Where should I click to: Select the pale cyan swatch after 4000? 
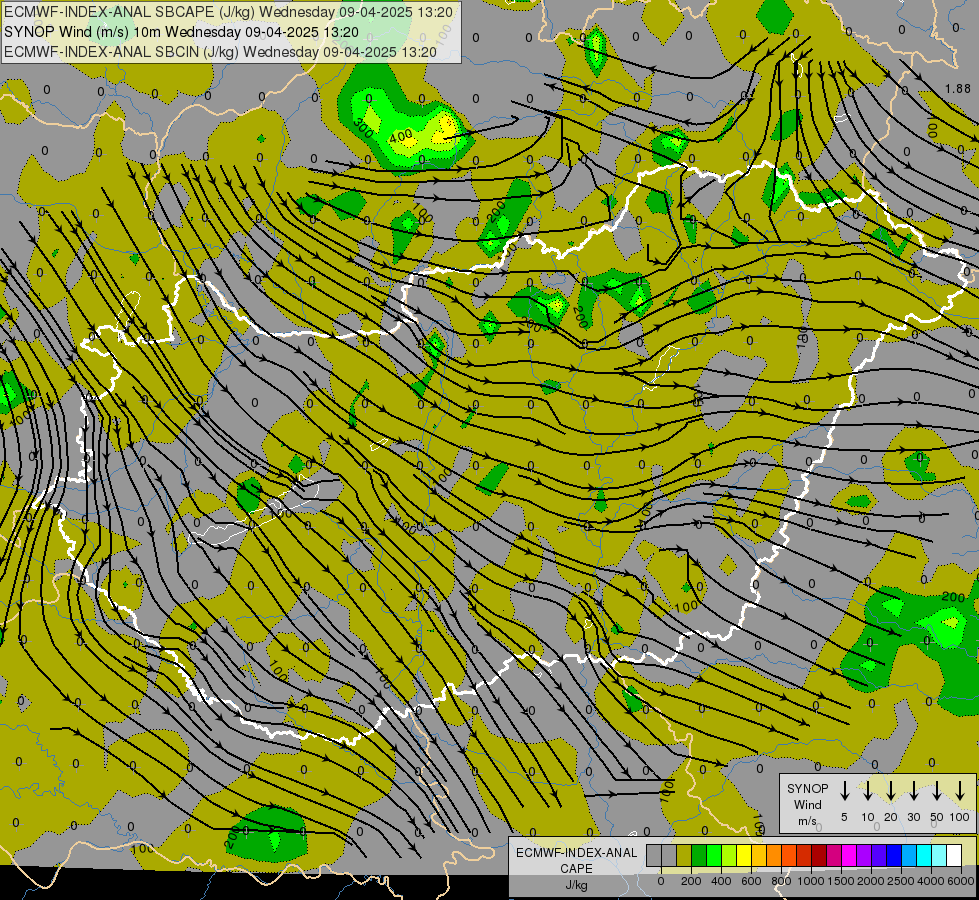(940, 855)
